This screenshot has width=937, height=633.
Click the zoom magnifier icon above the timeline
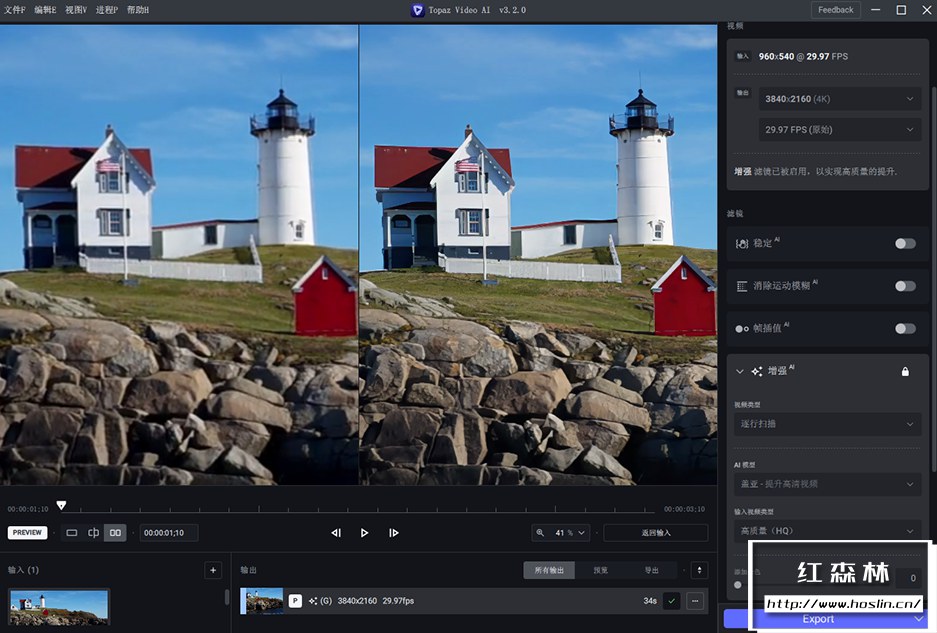(x=538, y=532)
